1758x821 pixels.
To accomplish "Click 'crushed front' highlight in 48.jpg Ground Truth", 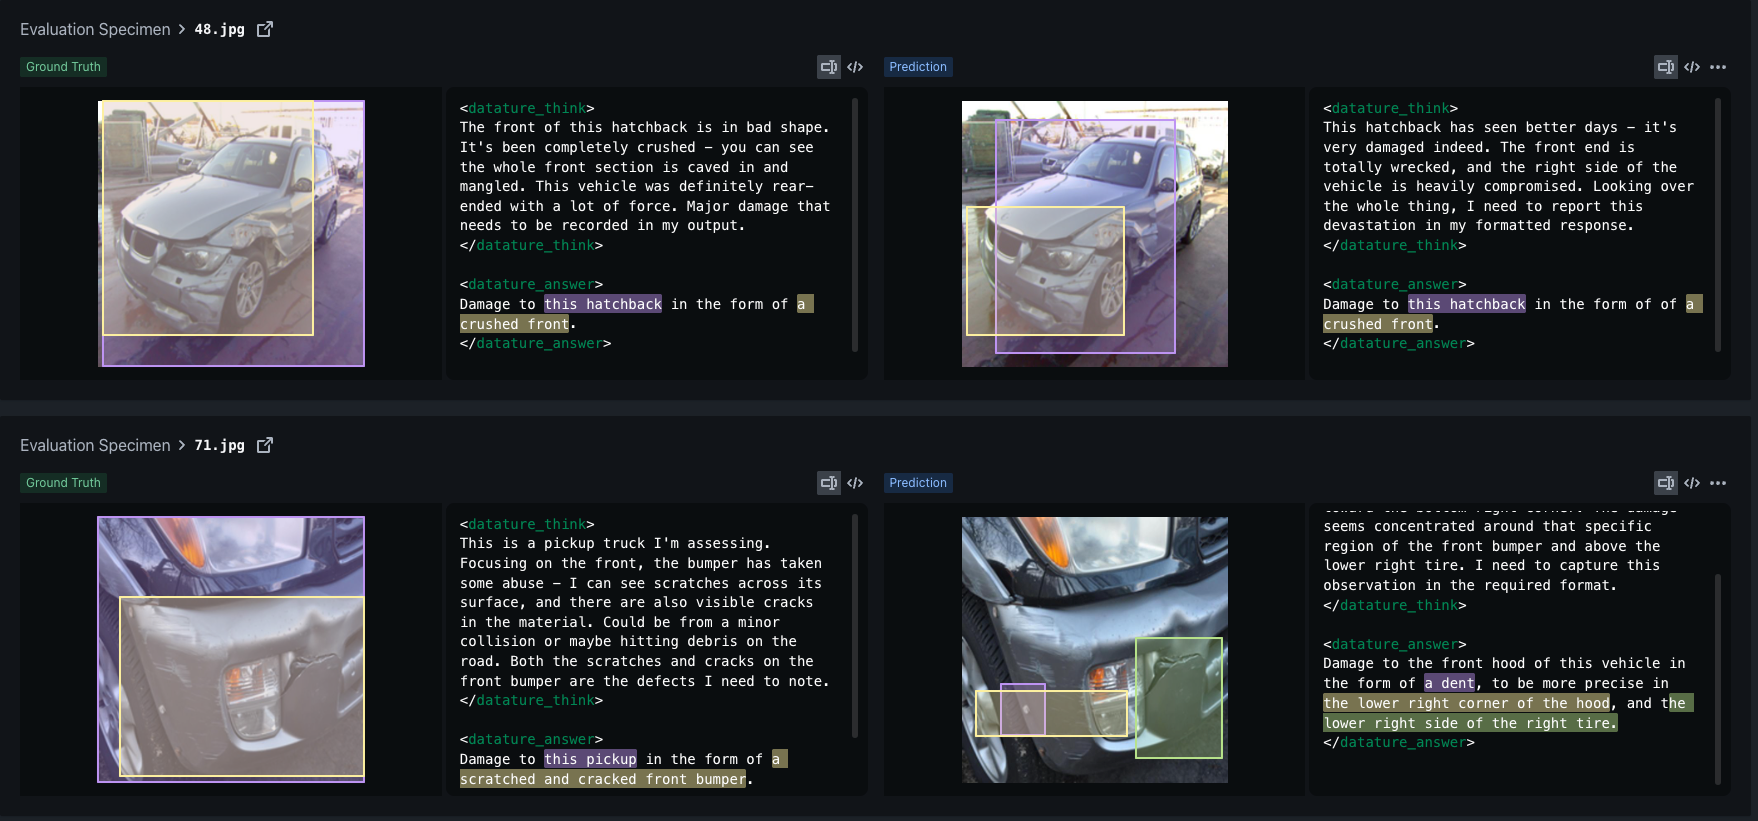I will [514, 324].
